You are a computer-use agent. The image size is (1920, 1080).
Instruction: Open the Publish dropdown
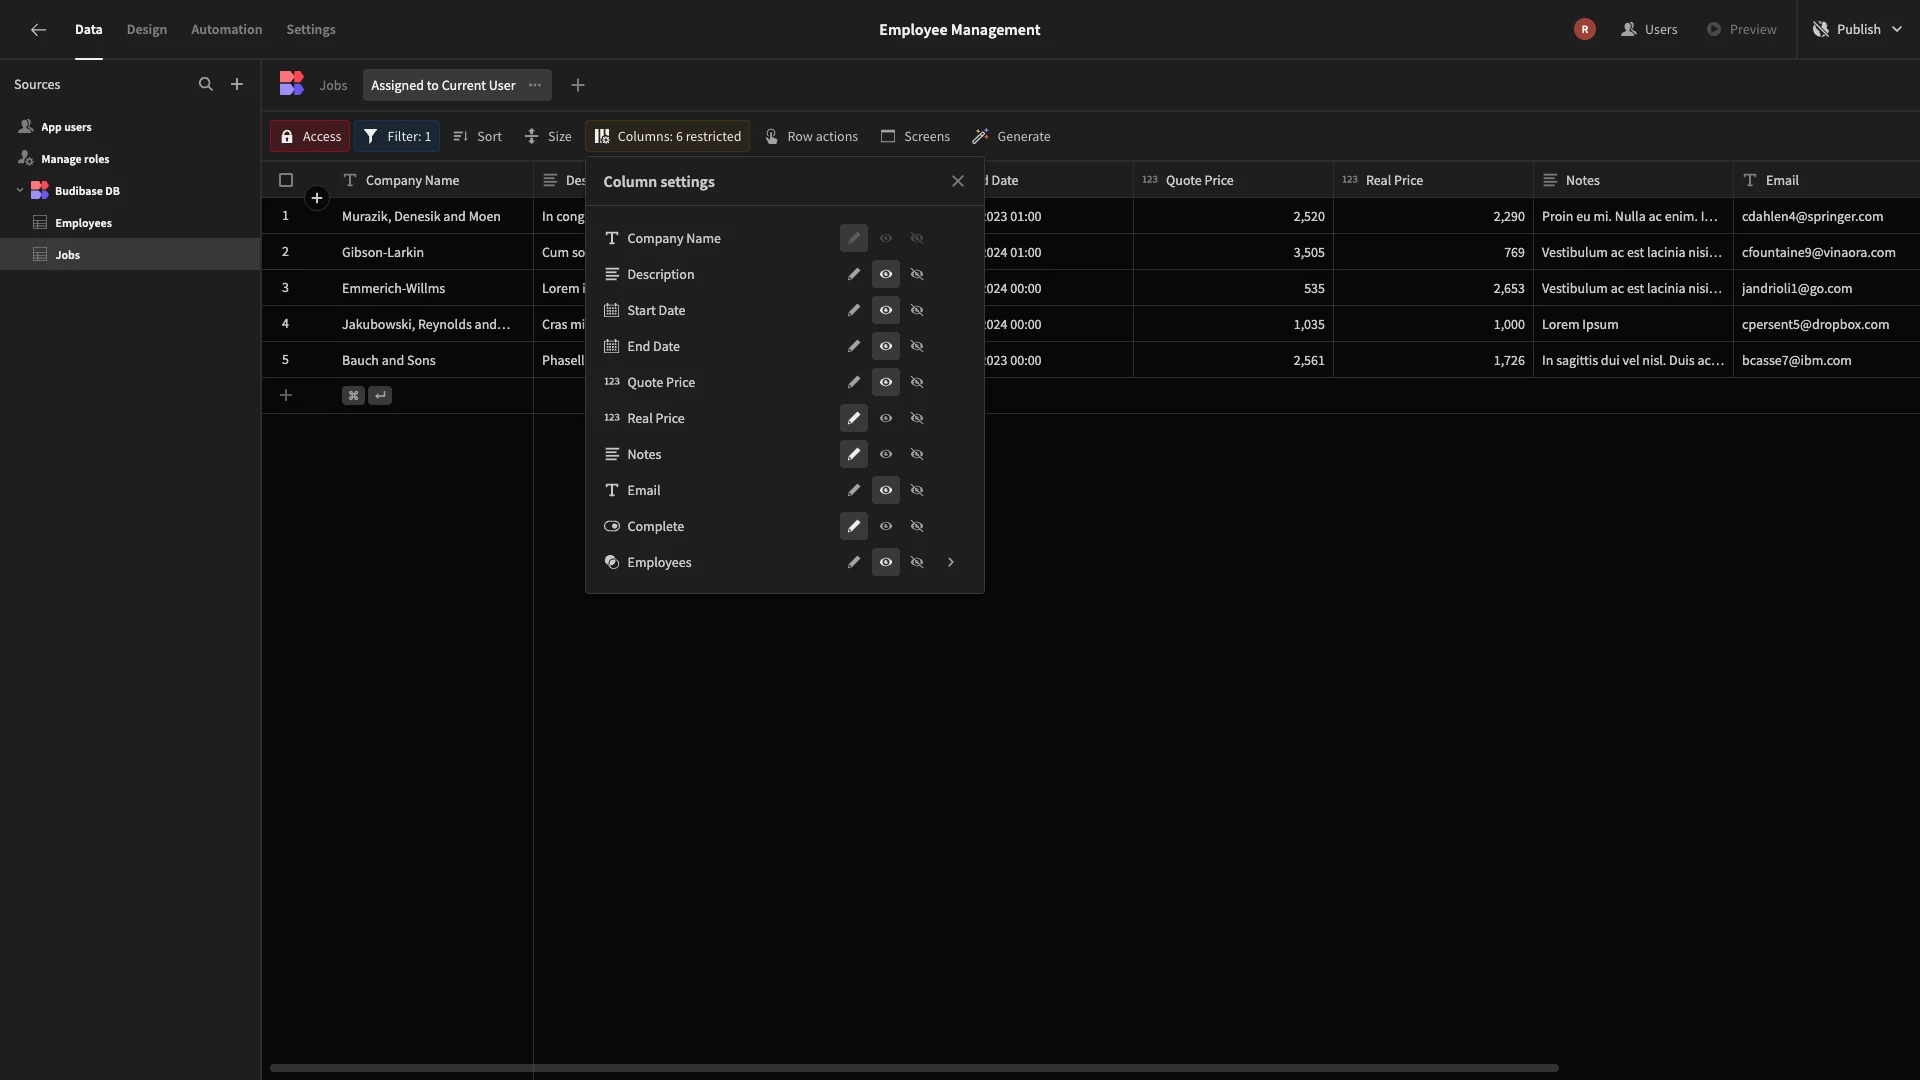click(x=1858, y=29)
